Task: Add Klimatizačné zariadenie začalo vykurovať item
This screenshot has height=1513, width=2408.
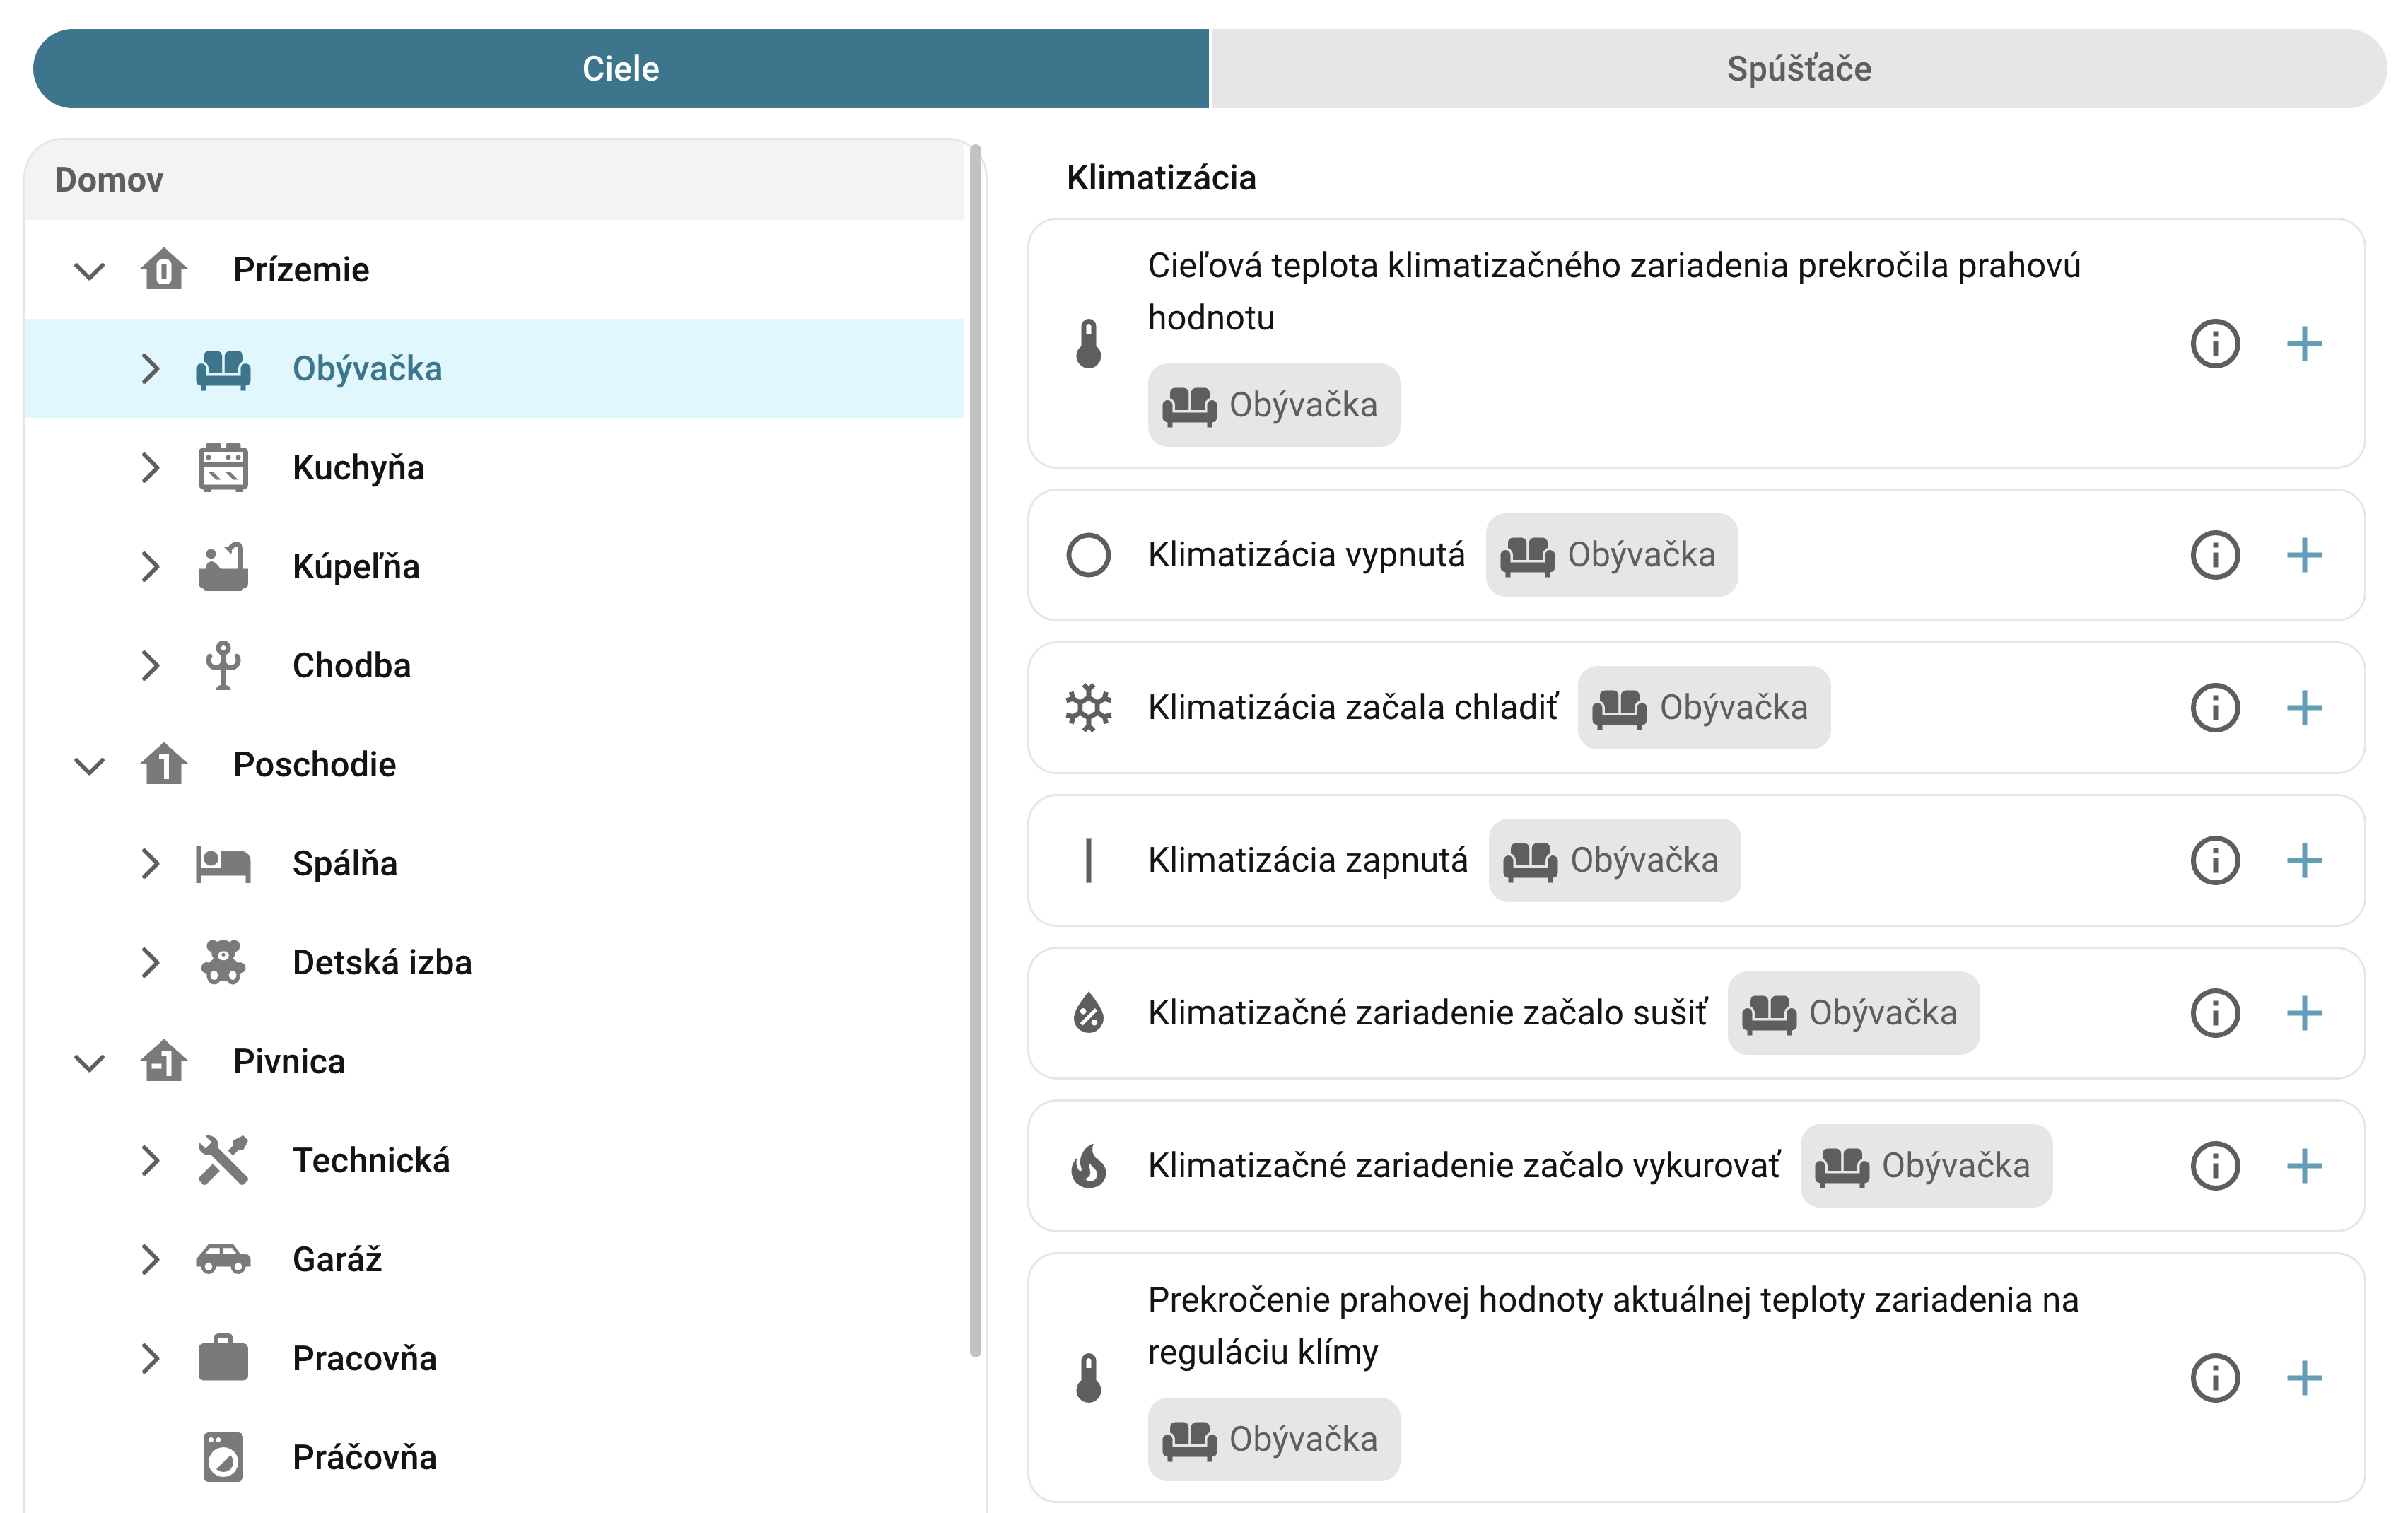Action: 2303,1166
